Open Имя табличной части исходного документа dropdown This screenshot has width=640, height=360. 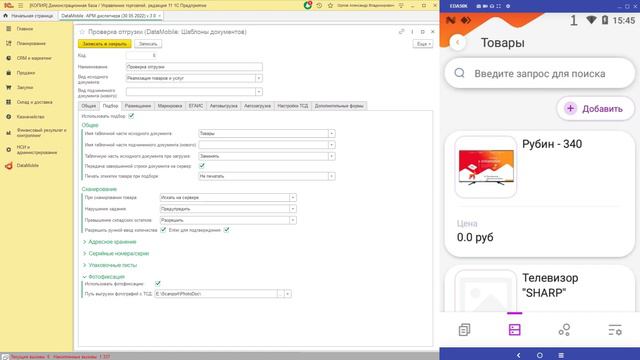tap(331, 133)
